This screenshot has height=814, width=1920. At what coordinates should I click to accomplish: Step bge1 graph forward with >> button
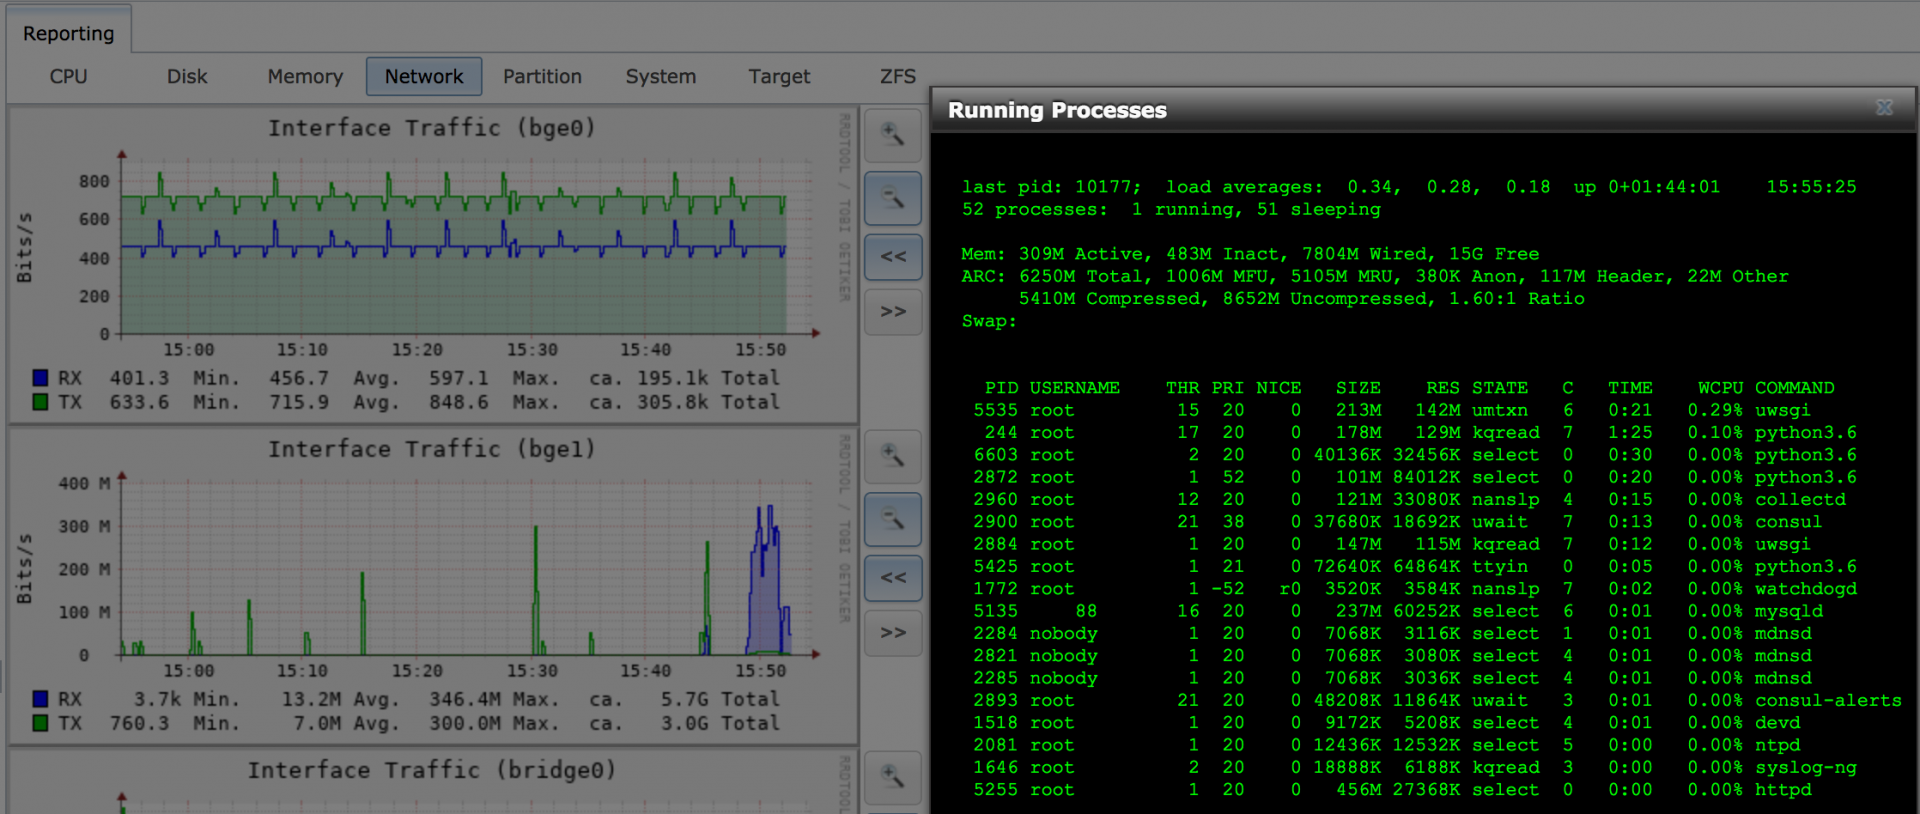click(893, 633)
